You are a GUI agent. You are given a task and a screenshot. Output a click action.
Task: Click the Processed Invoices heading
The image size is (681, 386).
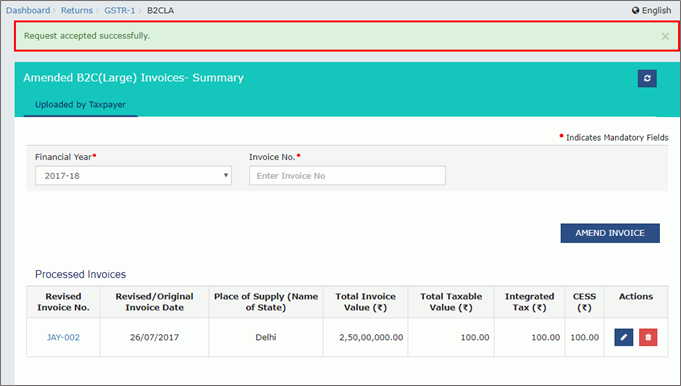(80, 274)
